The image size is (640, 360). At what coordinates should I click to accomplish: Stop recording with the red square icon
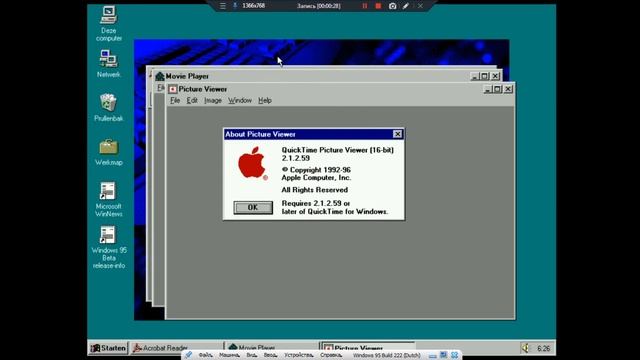coord(378,6)
